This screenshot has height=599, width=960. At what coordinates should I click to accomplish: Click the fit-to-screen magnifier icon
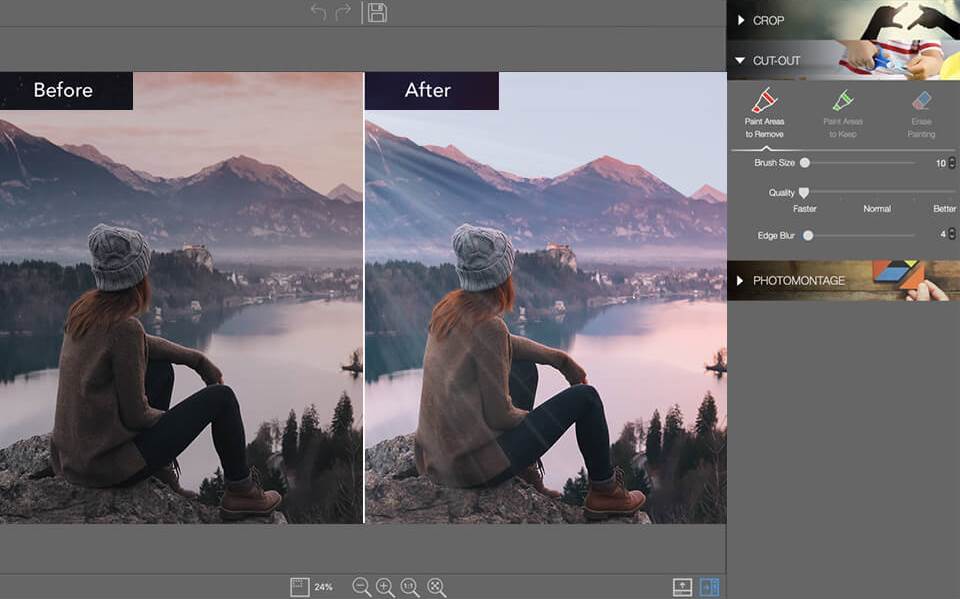[436, 587]
